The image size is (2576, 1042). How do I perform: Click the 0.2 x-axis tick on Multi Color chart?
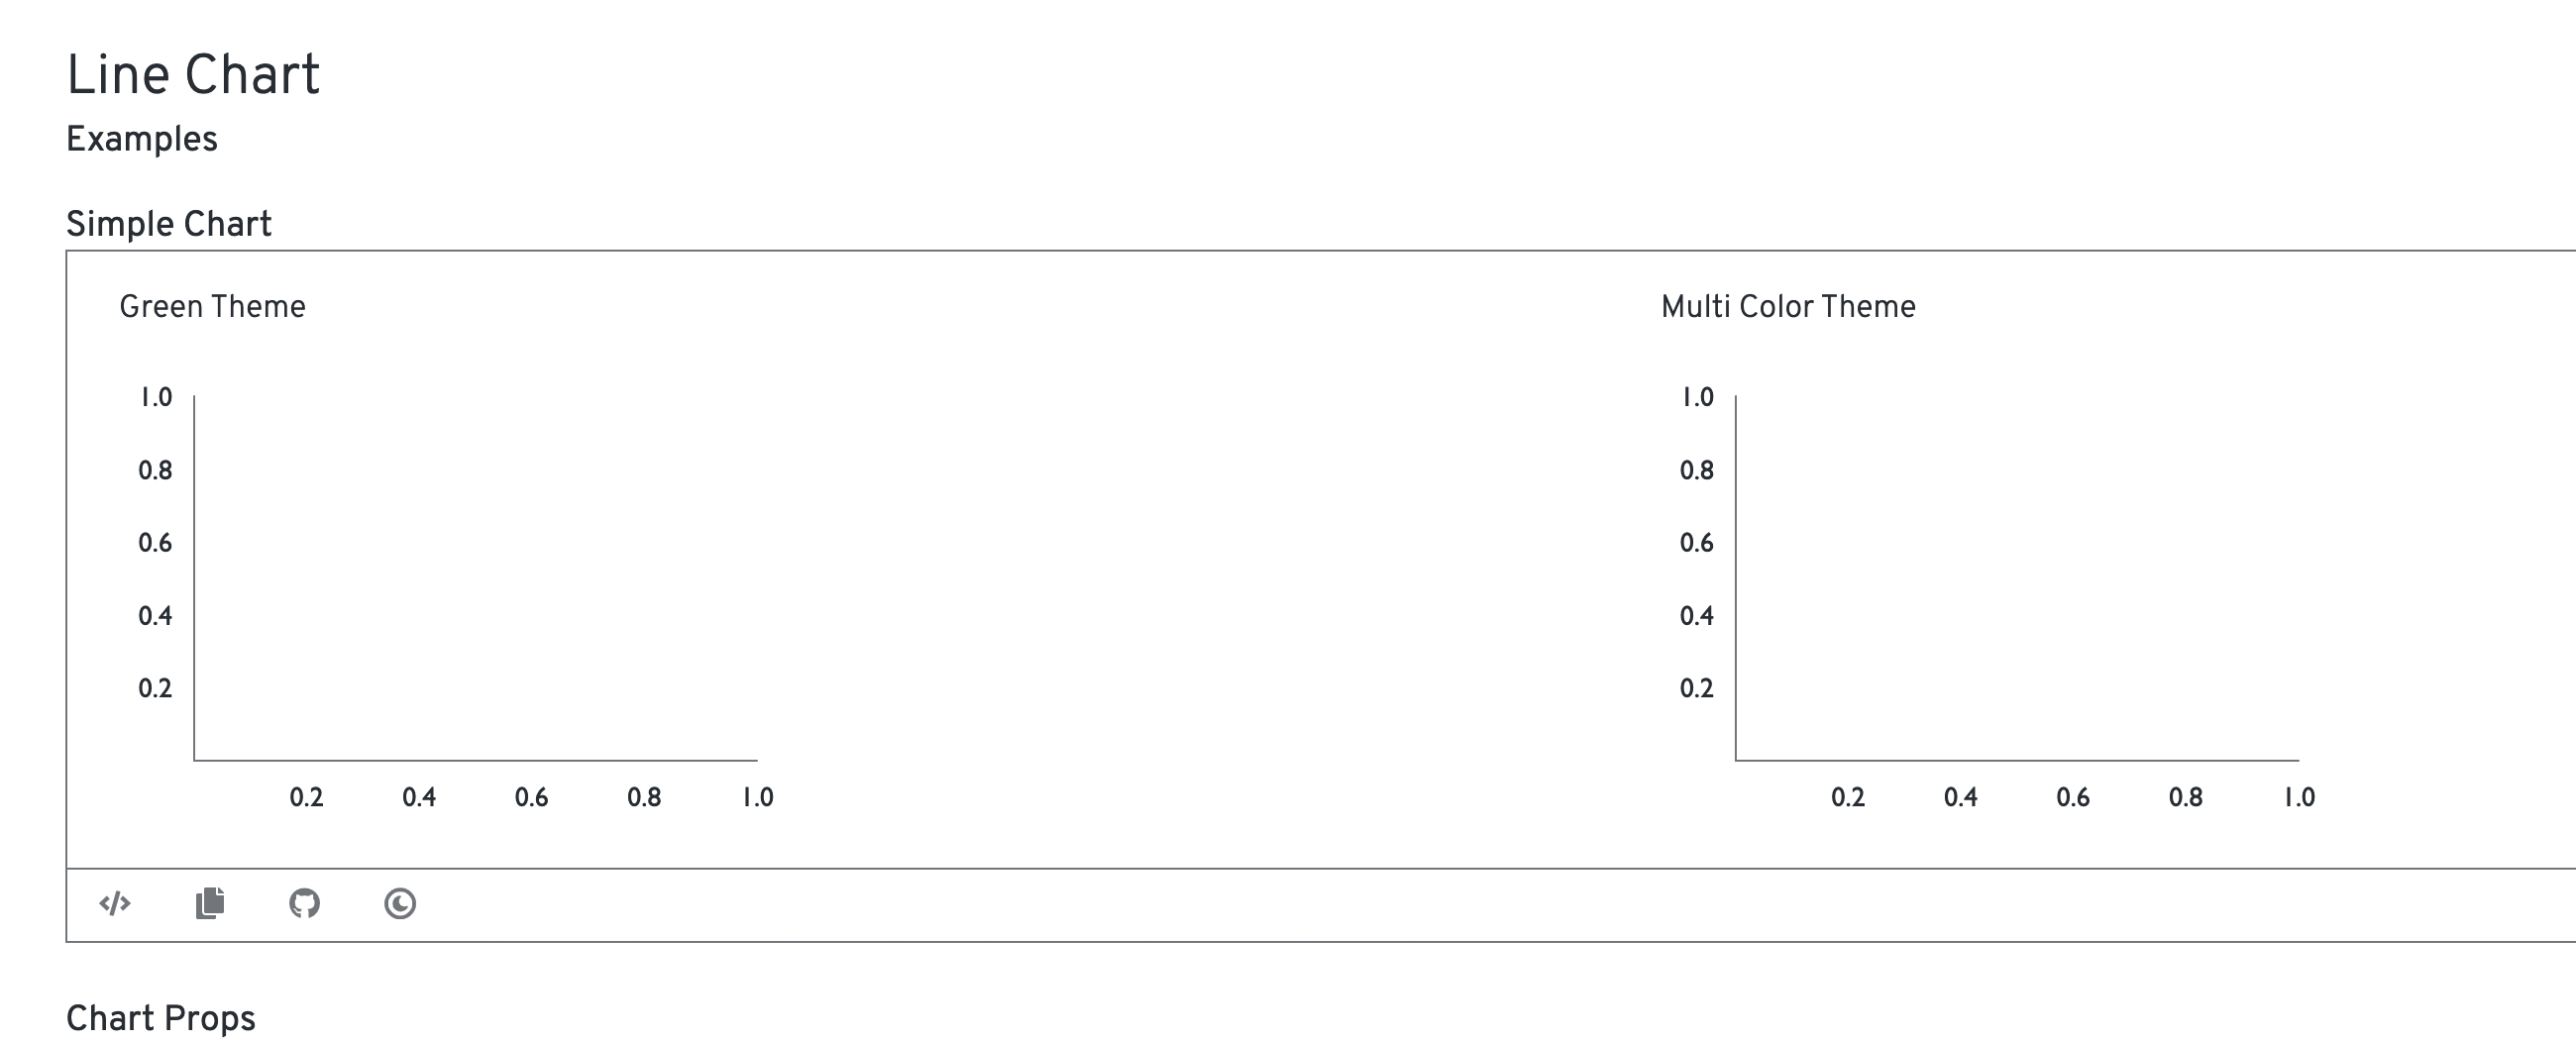coord(1848,797)
